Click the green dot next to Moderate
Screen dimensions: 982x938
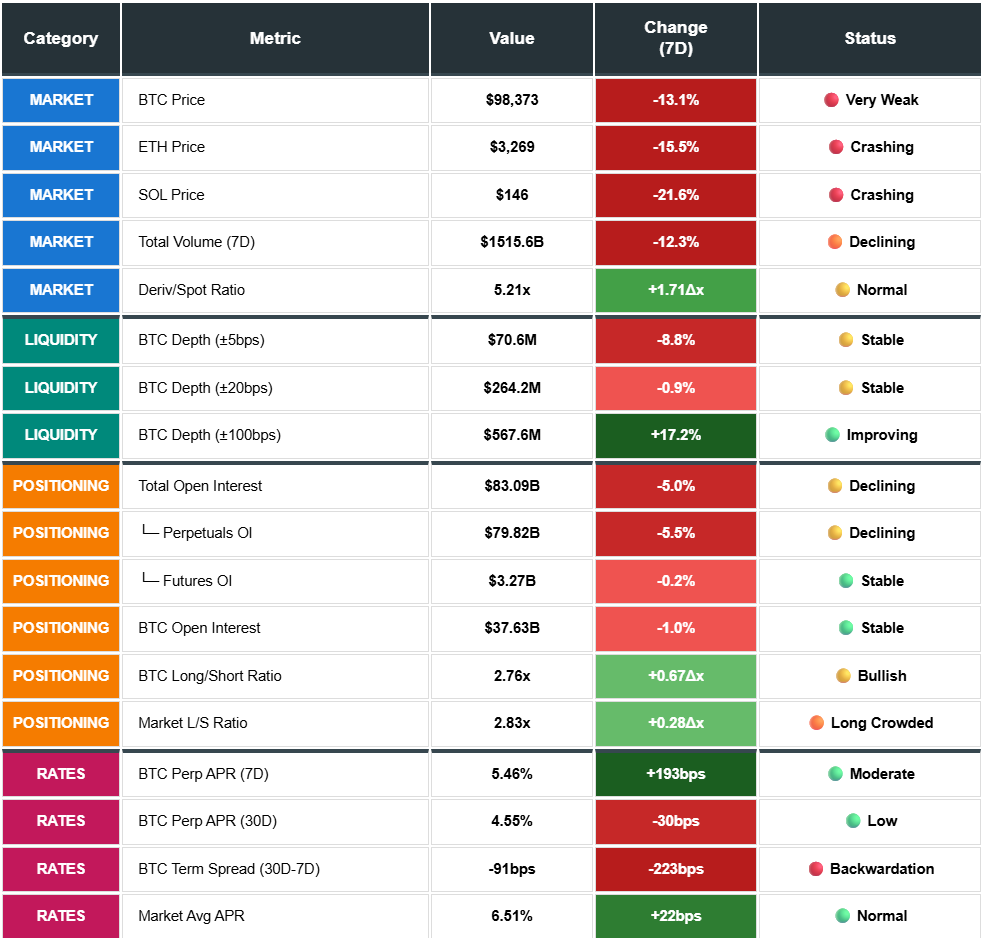click(x=835, y=774)
